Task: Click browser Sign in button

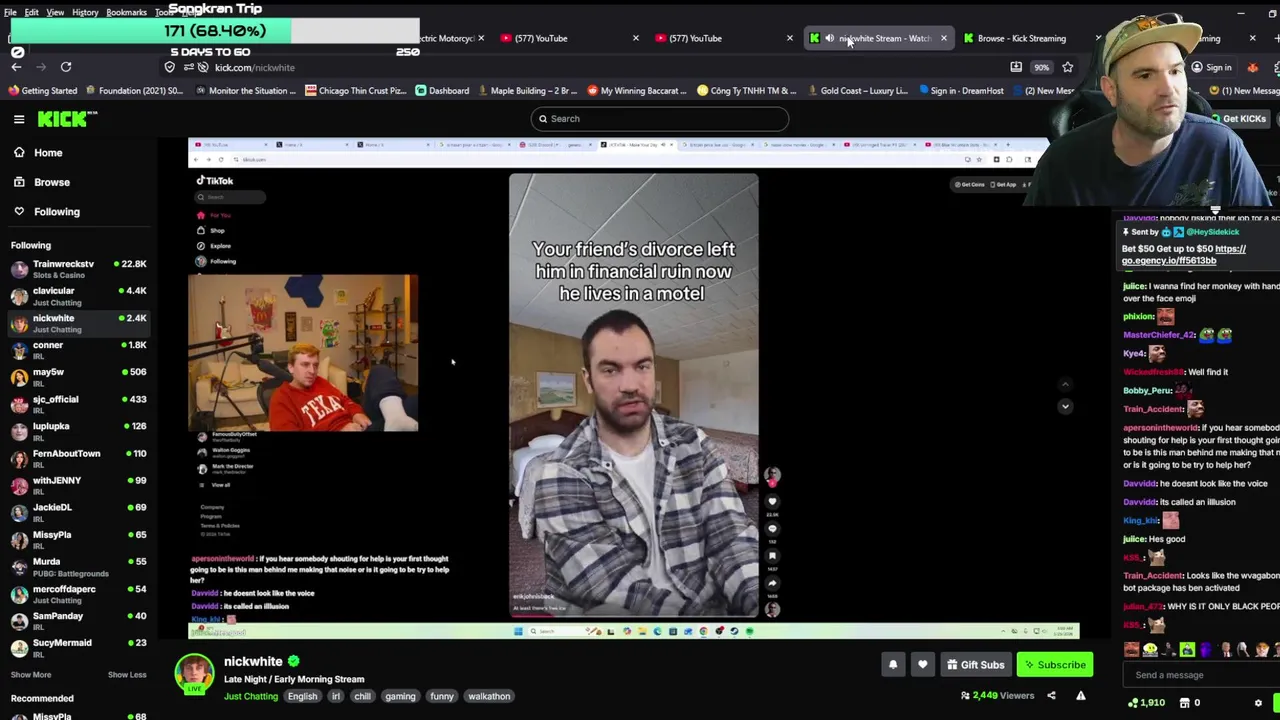Action: [x=1211, y=67]
